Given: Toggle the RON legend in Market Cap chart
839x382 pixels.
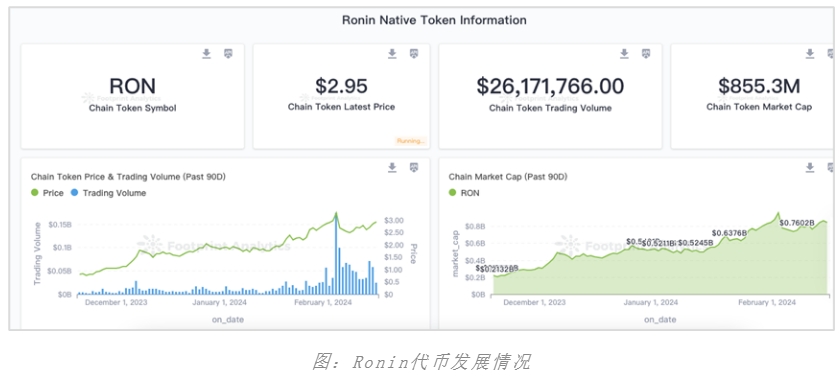Looking at the screenshot, I should pyautogui.click(x=464, y=193).
